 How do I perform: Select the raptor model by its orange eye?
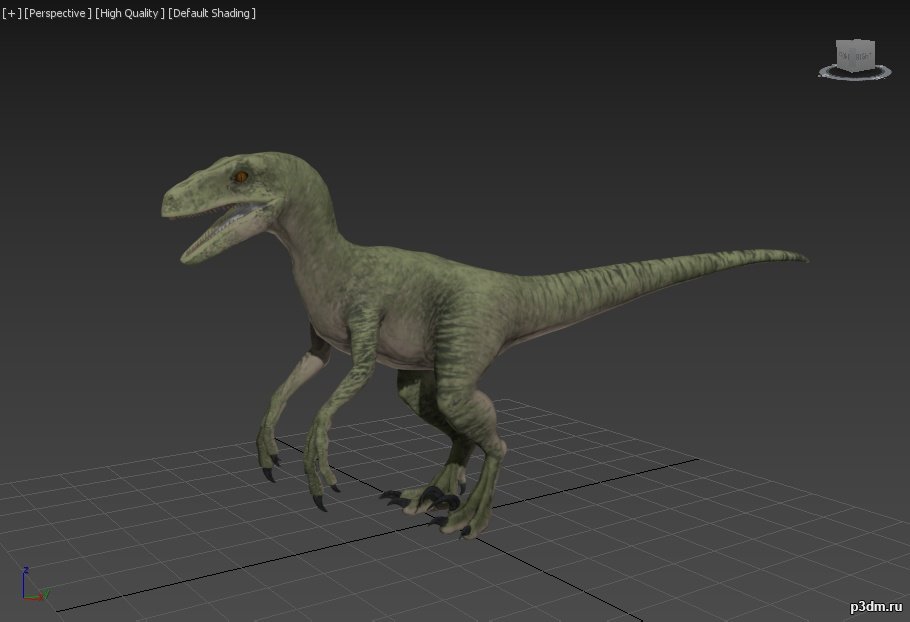pos(241,176)
